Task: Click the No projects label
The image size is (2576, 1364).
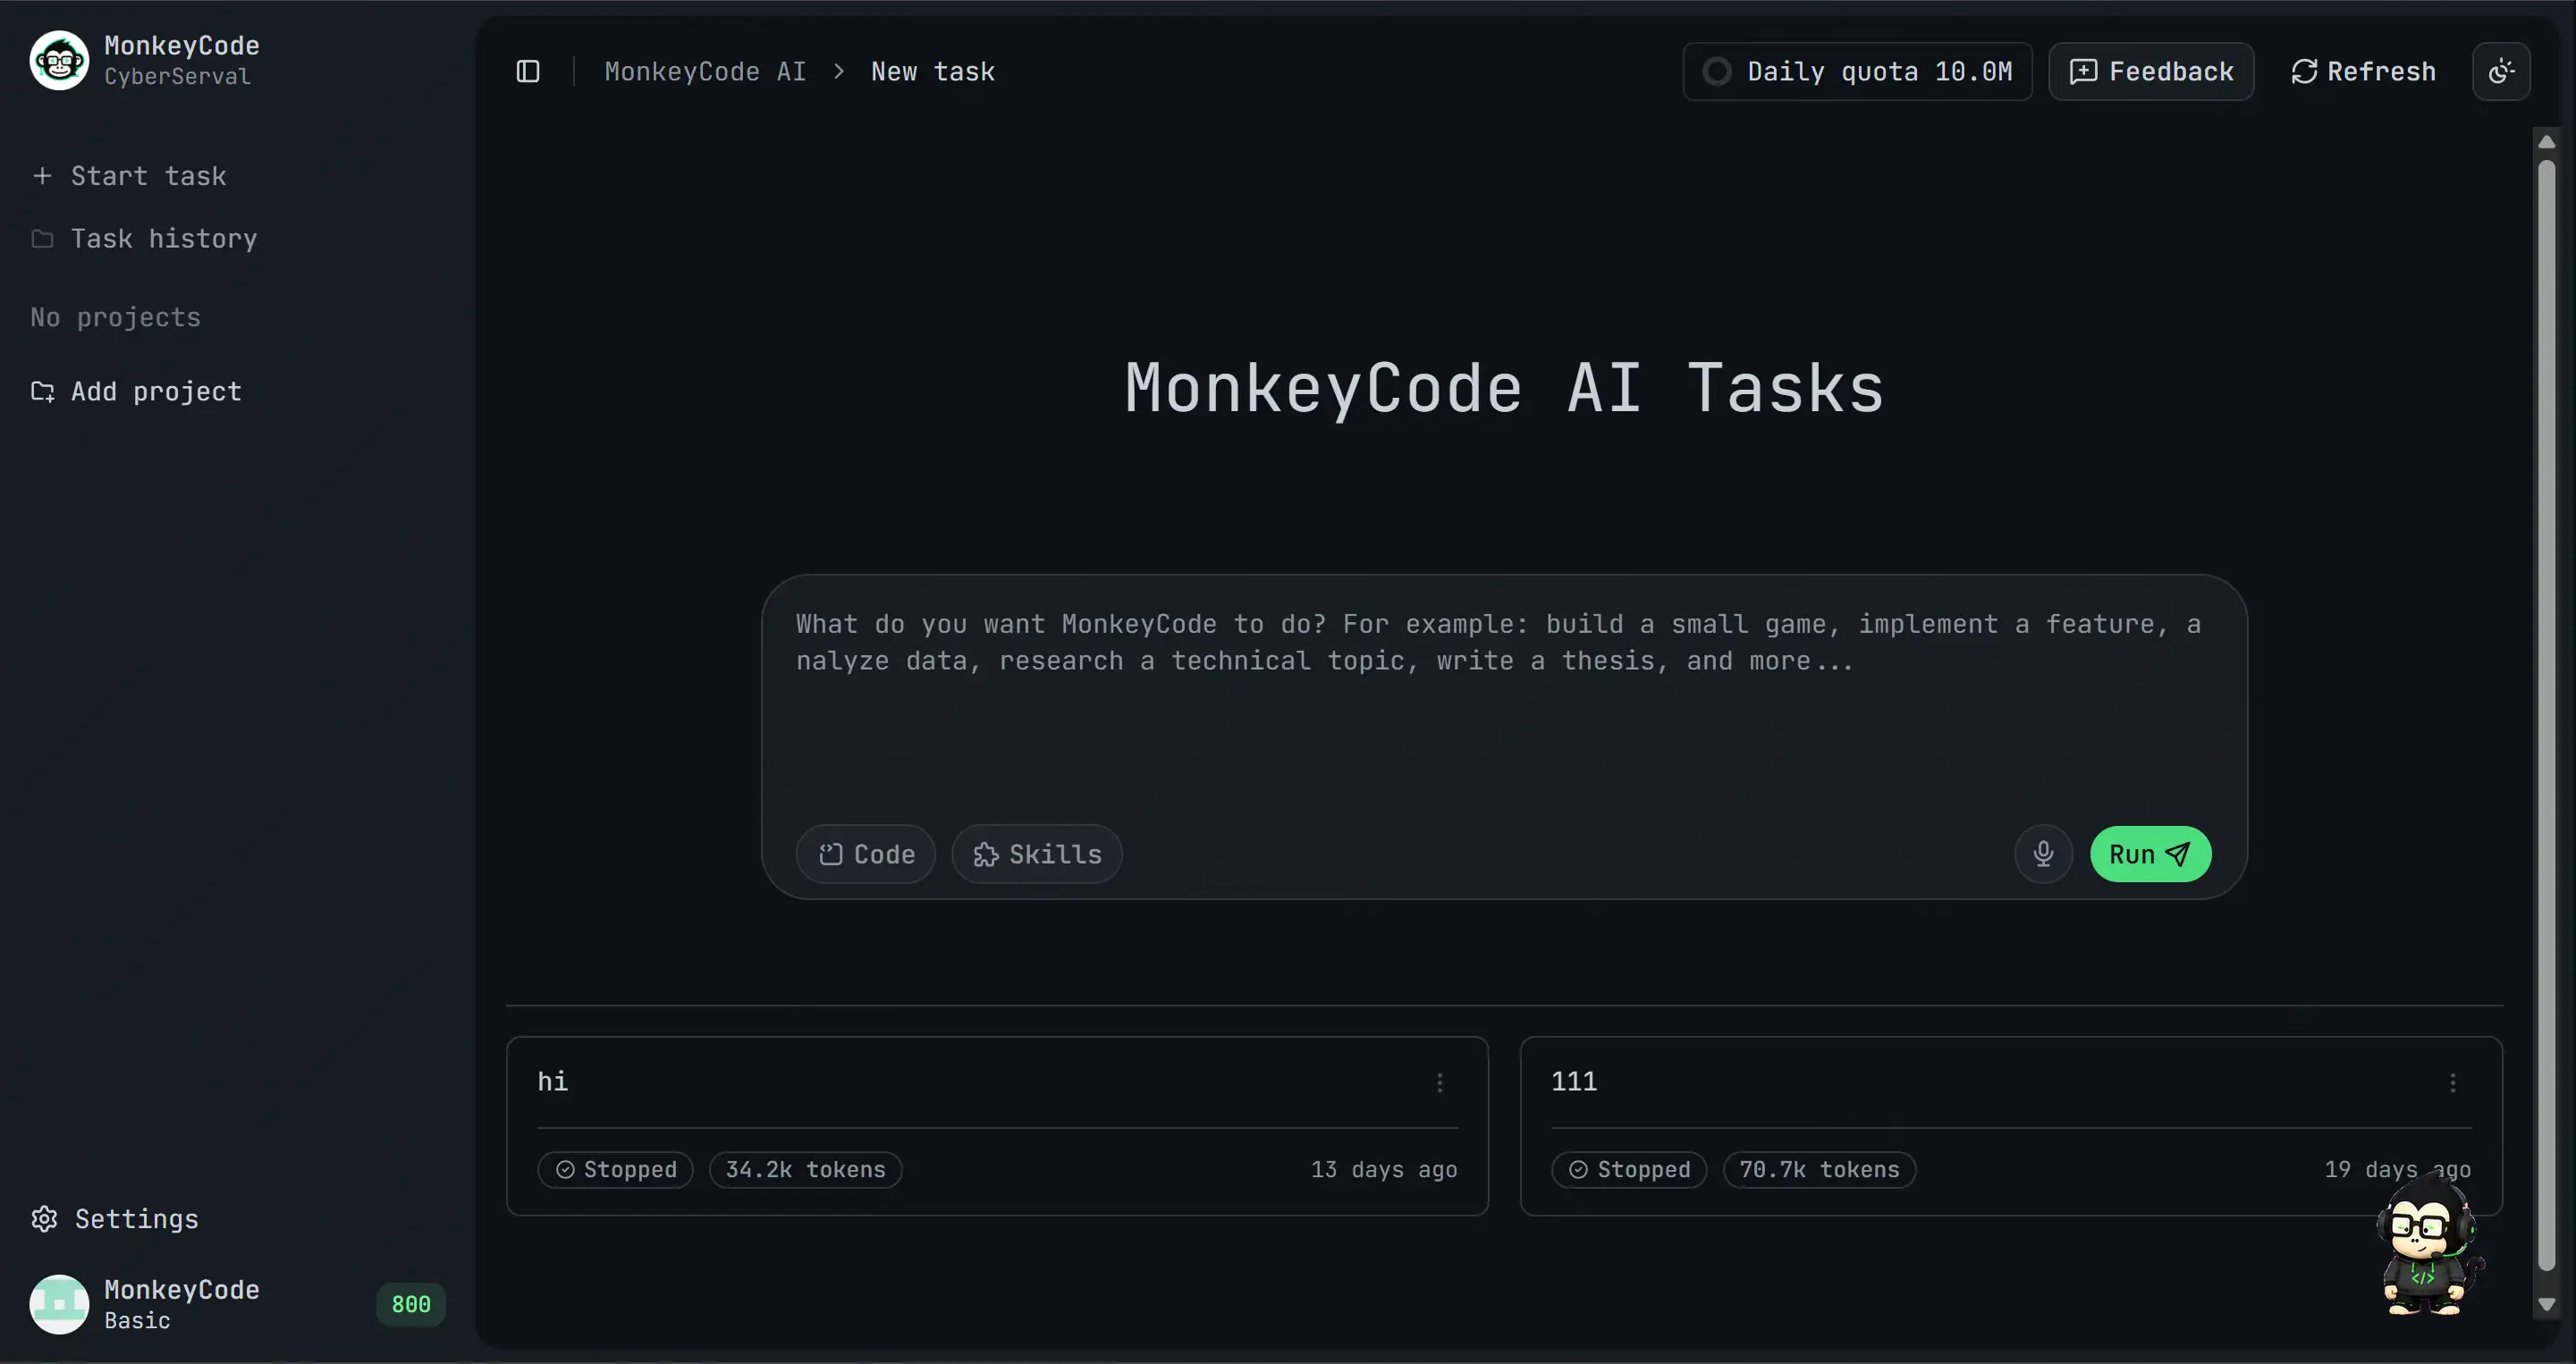Action: click(116, 317)
